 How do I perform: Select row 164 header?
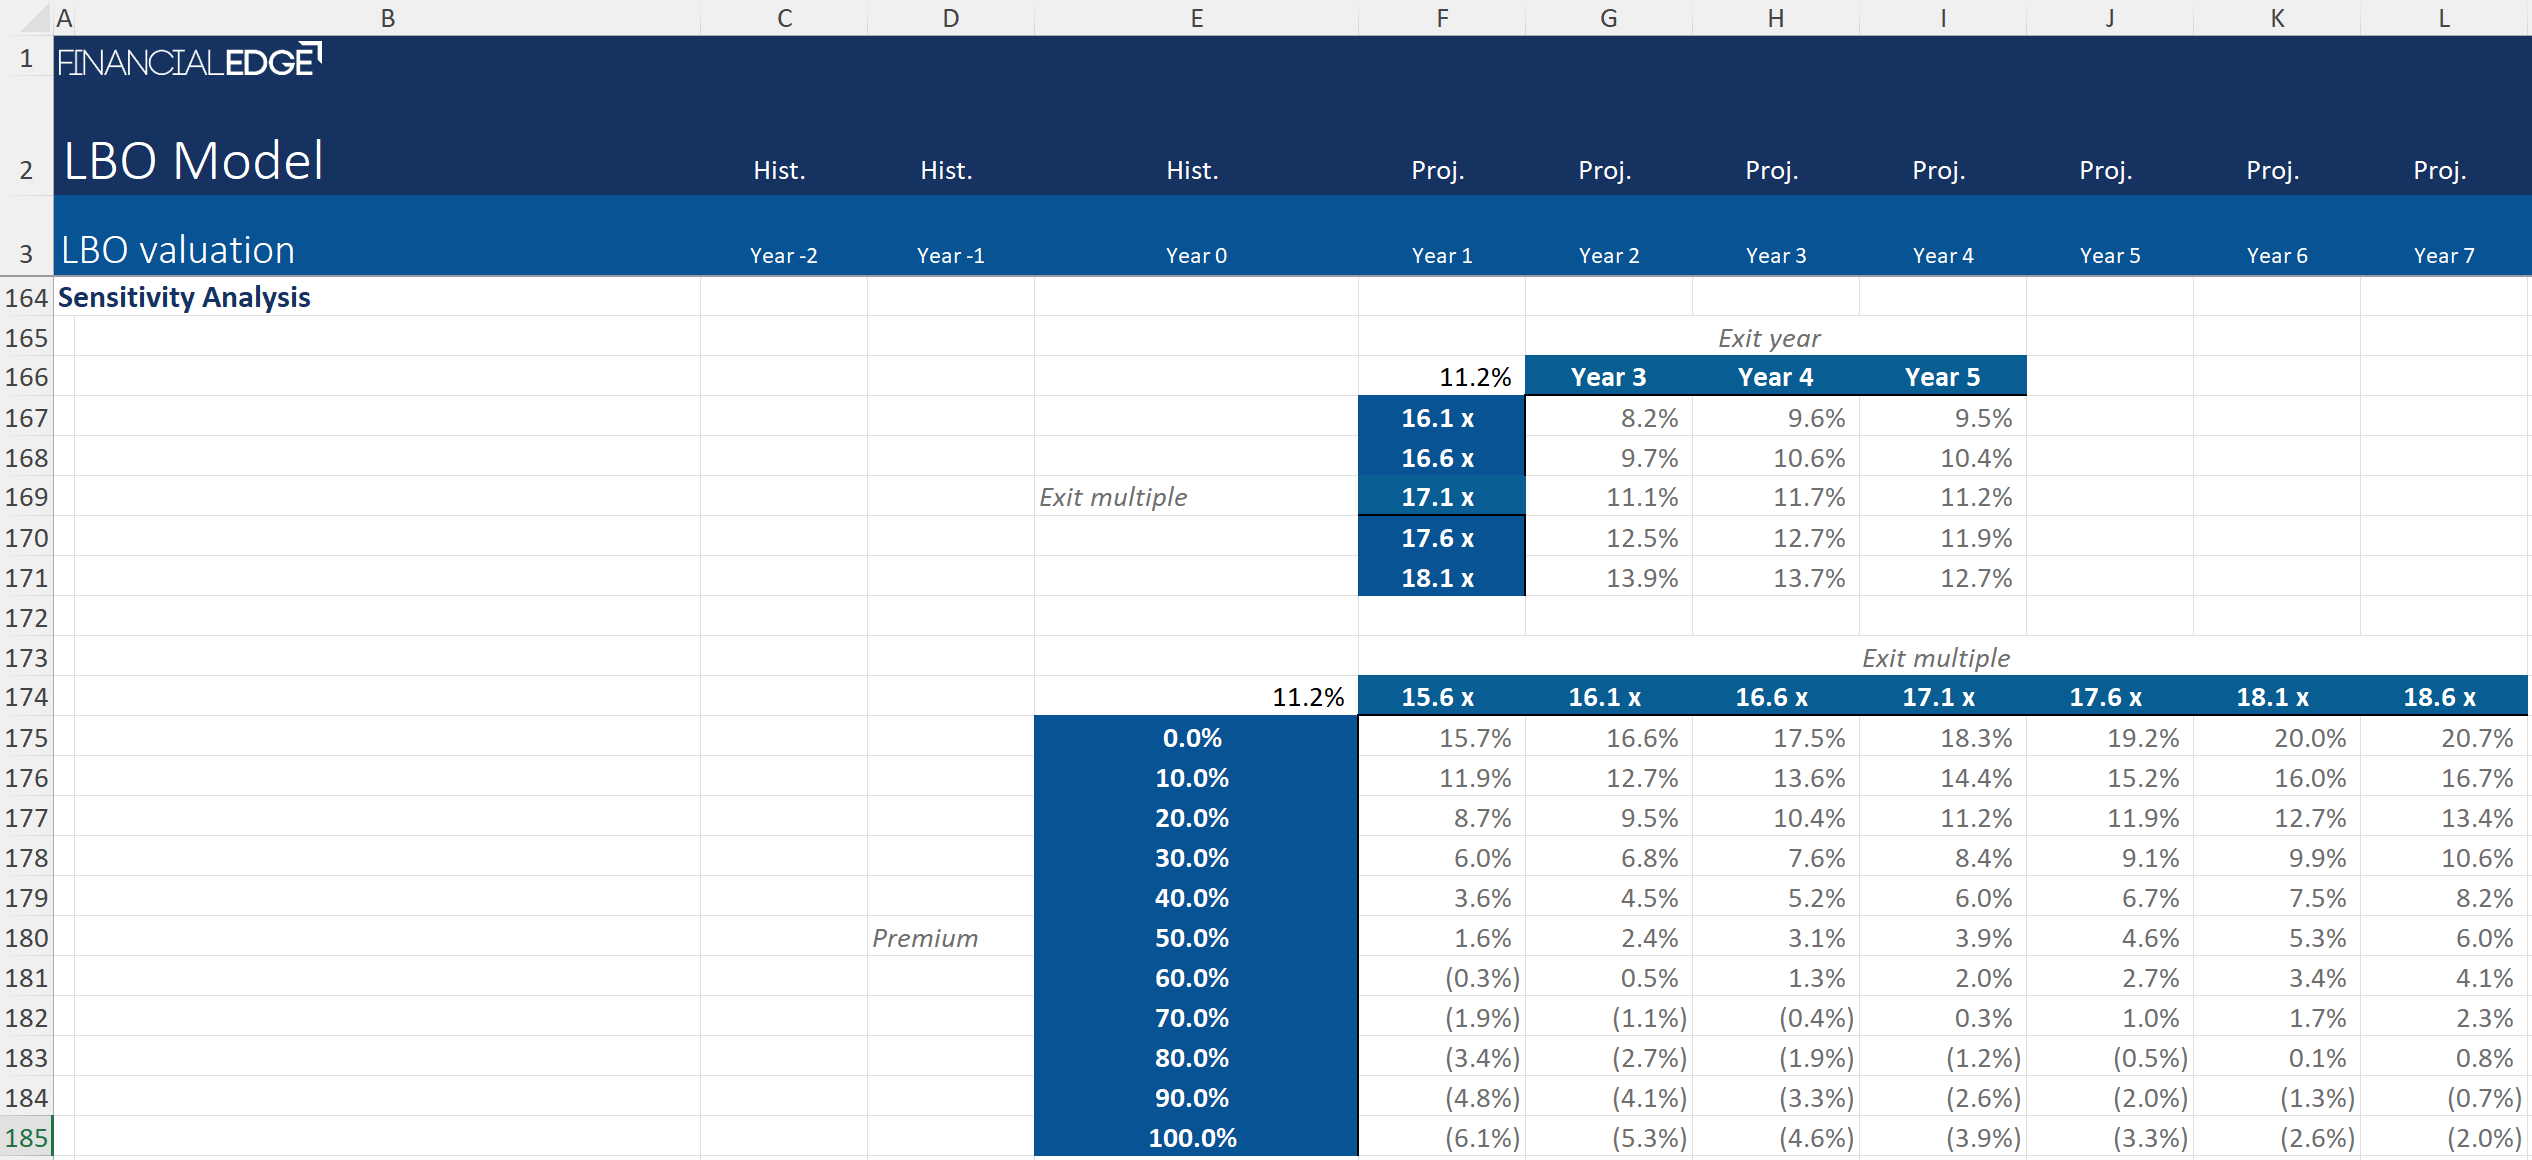click(26, 298)
